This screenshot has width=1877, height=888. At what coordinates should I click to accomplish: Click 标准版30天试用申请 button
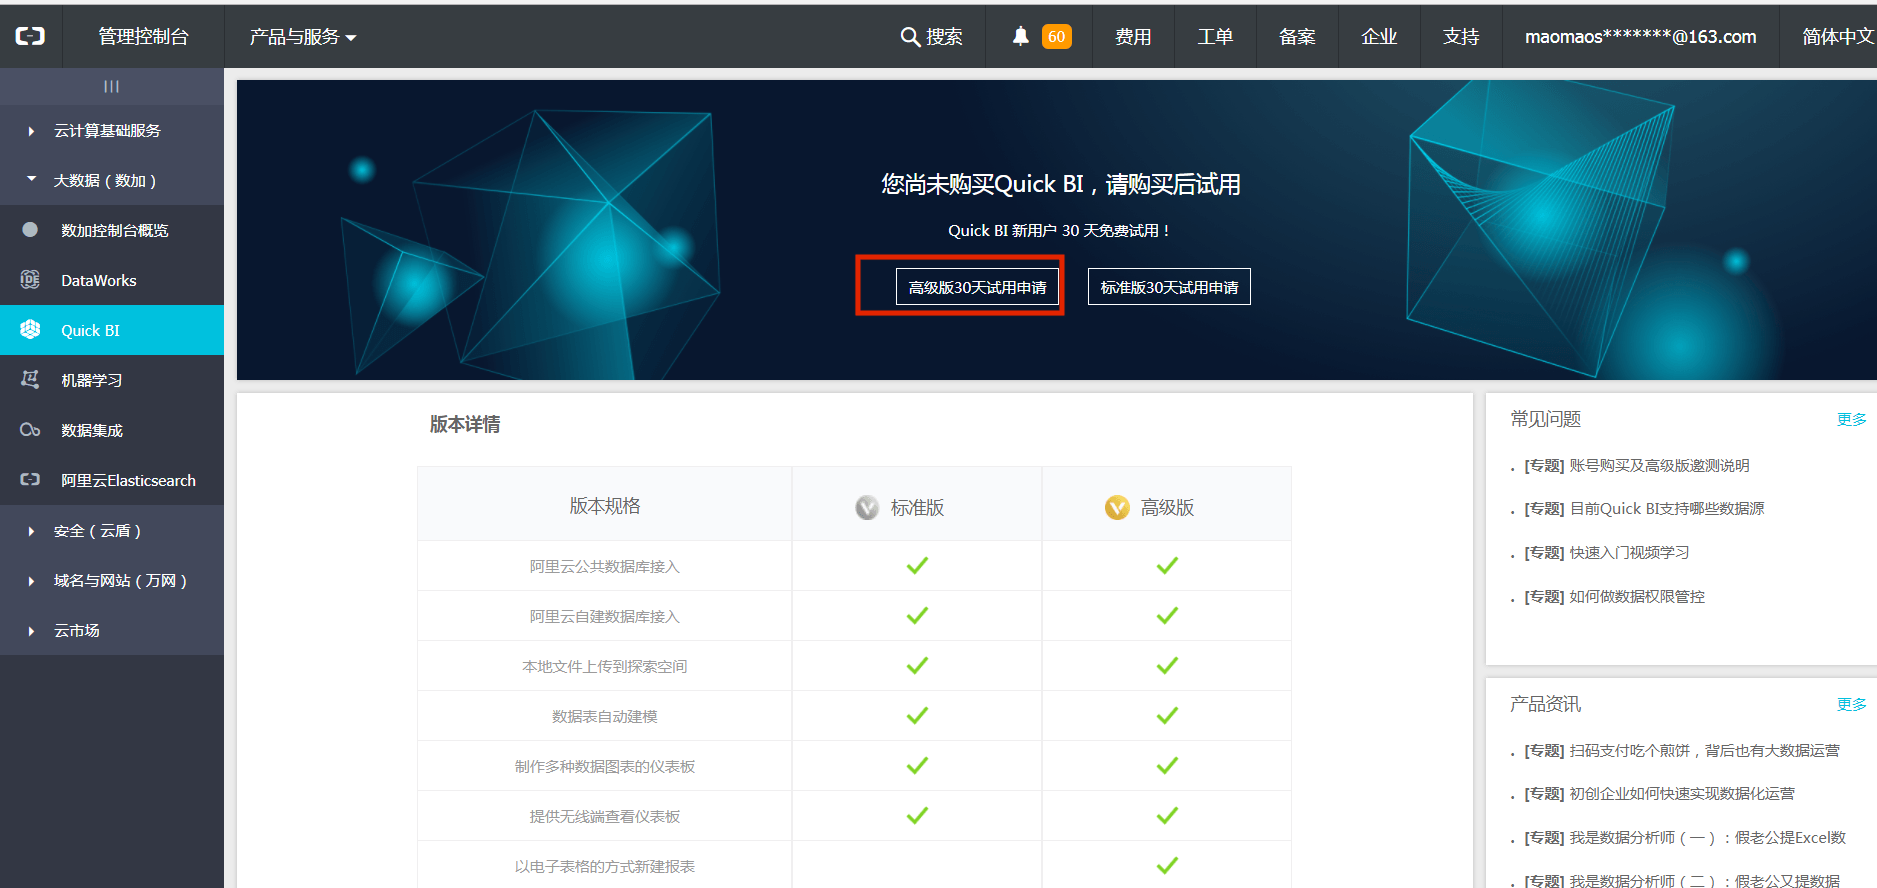point(1169,287)
